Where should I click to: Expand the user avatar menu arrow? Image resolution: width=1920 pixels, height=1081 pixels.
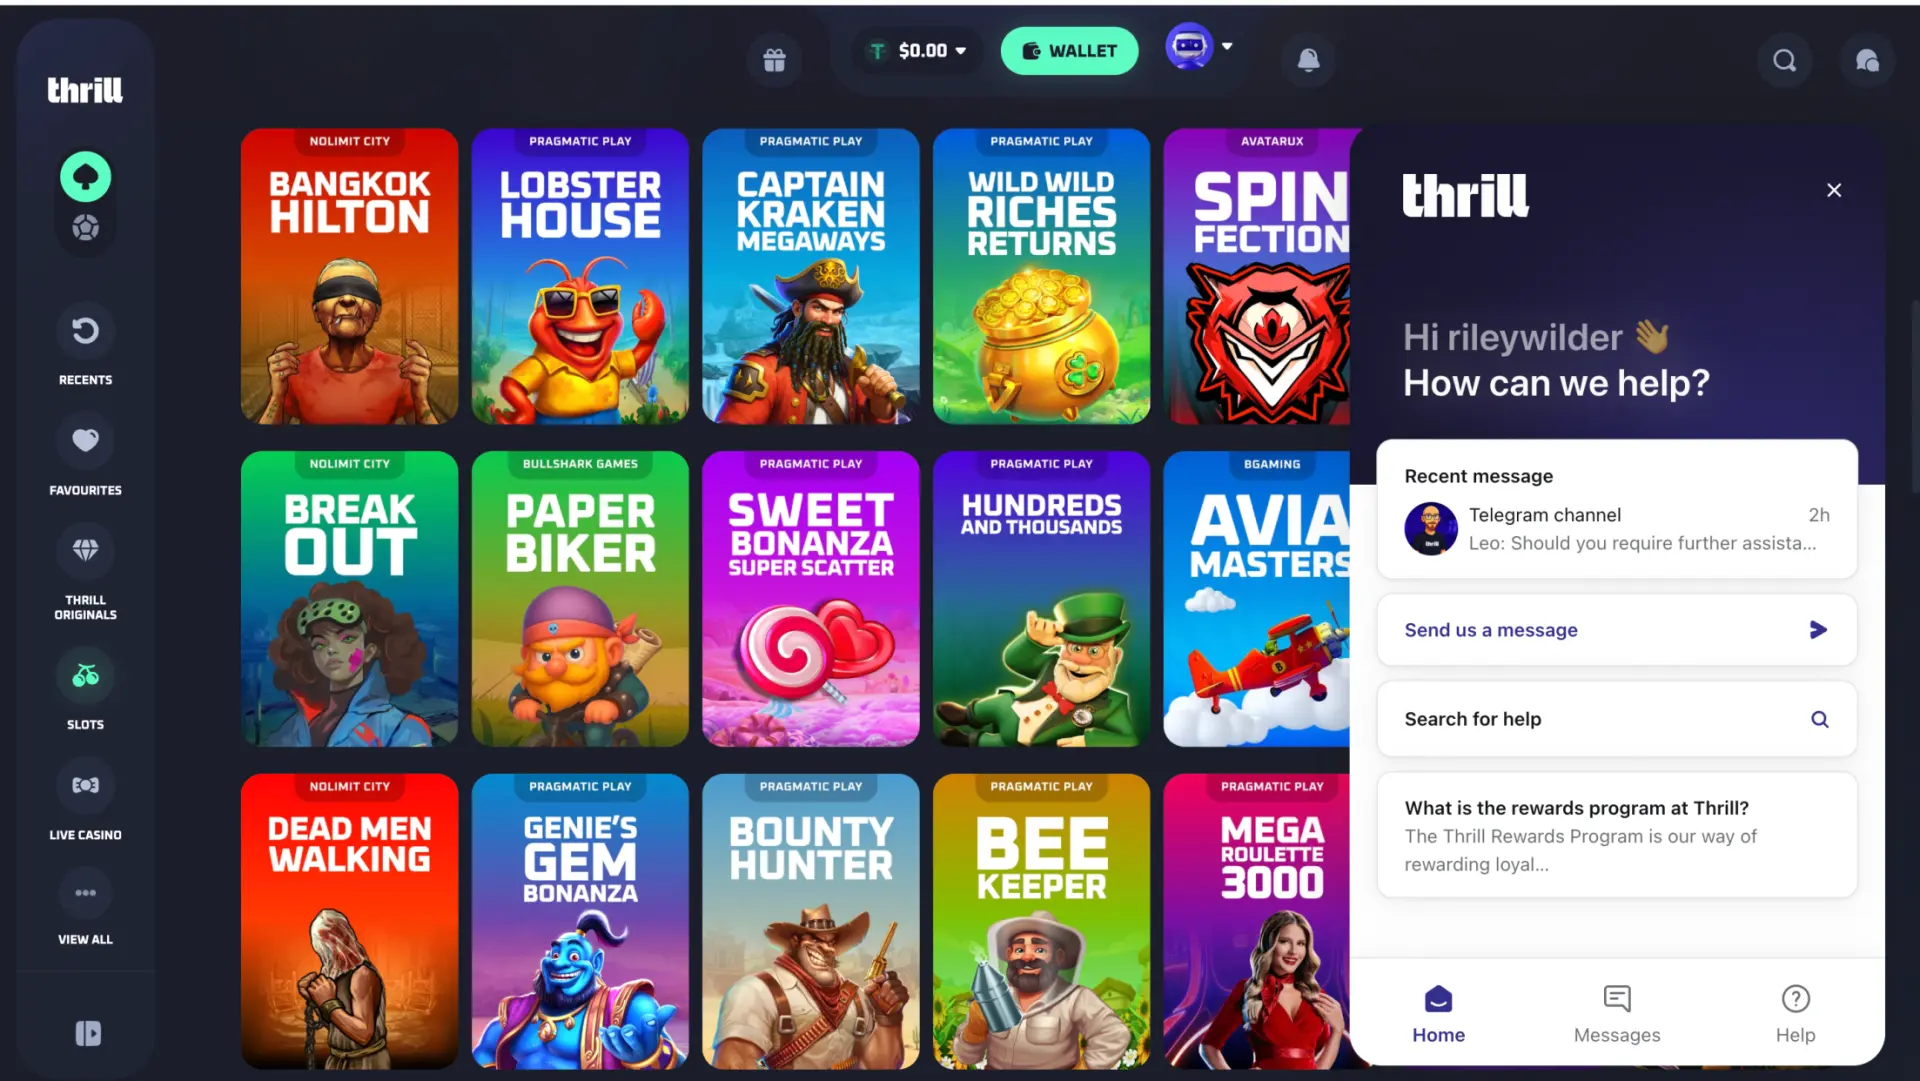(1227, 46)
